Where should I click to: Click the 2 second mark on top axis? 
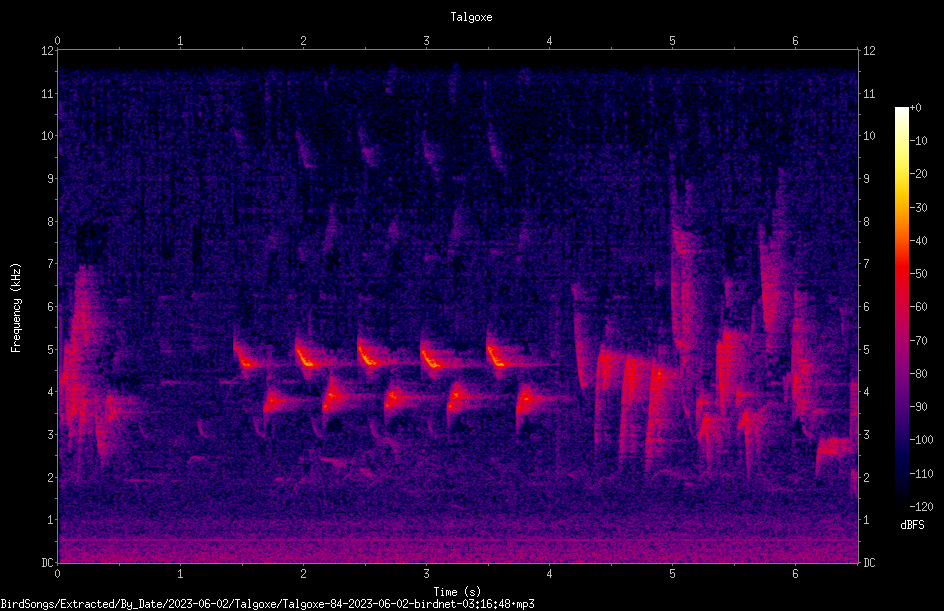[303, 41]
